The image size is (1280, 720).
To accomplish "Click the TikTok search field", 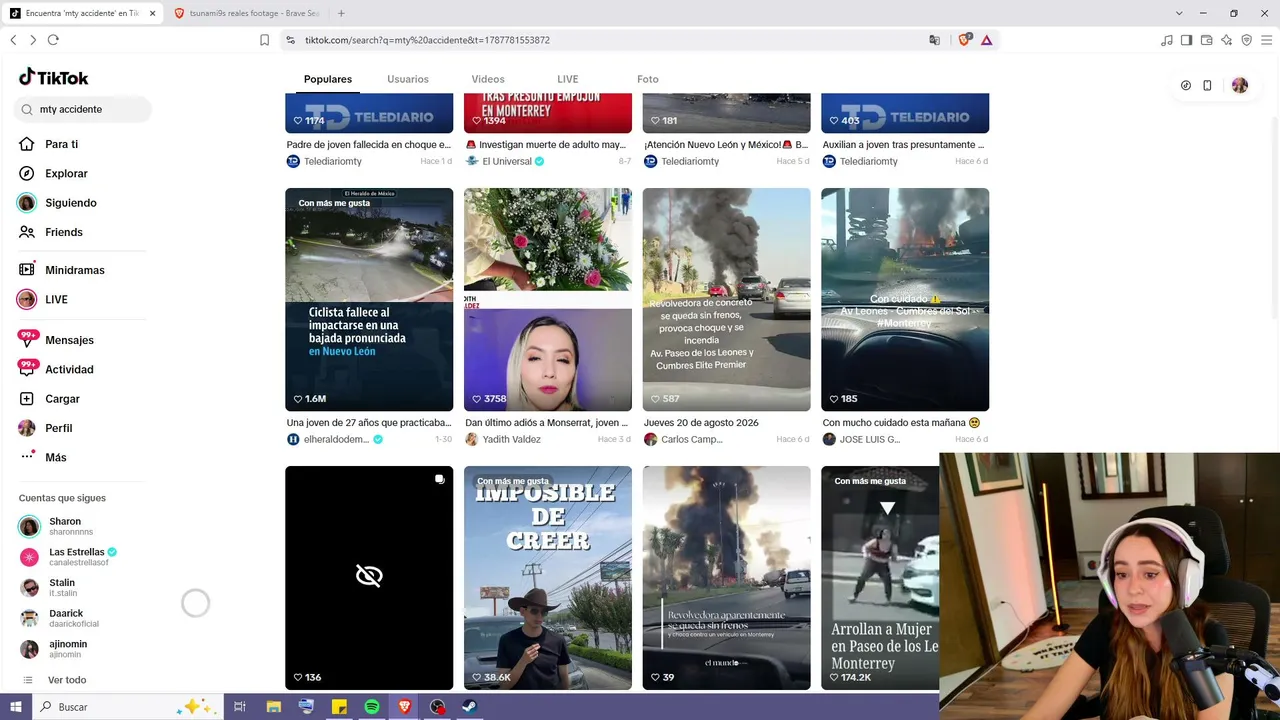I will (84, 109).
